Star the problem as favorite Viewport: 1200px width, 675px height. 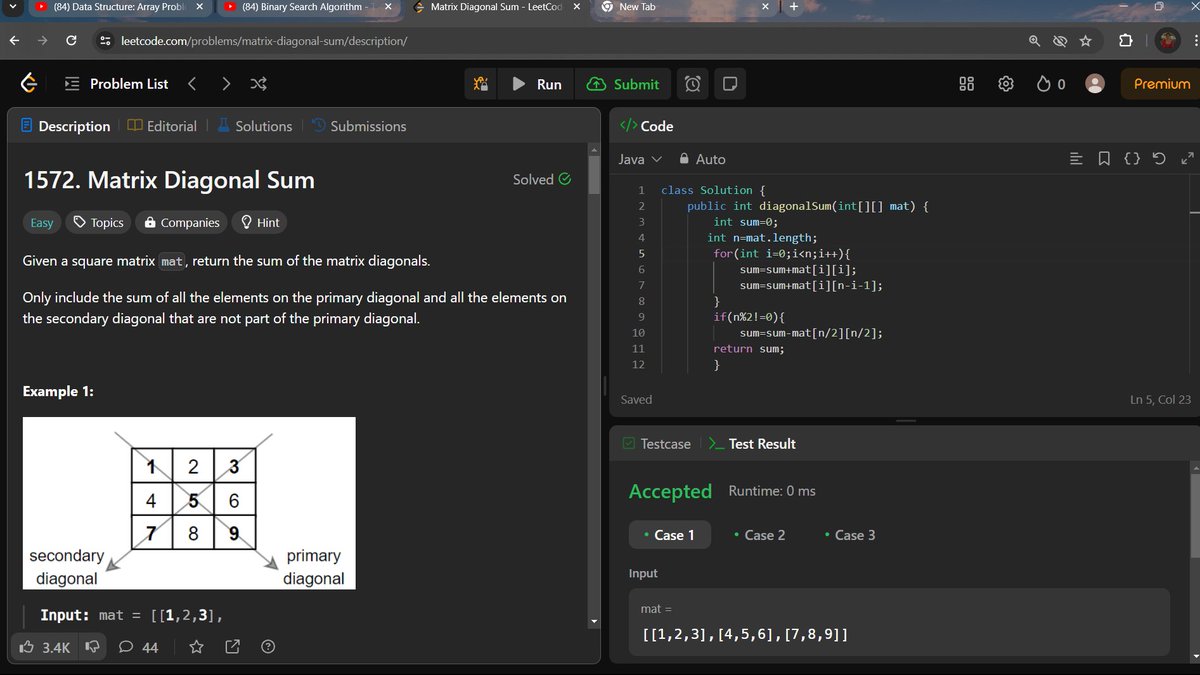197,648
